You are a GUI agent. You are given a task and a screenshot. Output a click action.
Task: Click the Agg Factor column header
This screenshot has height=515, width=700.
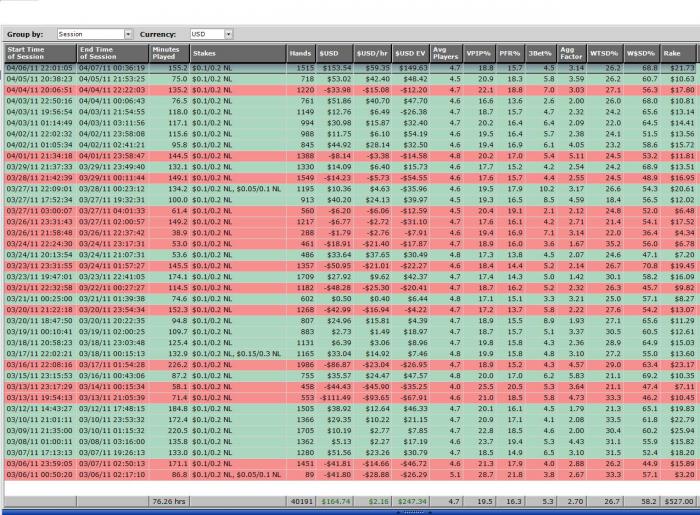click(x=572, y=53)
